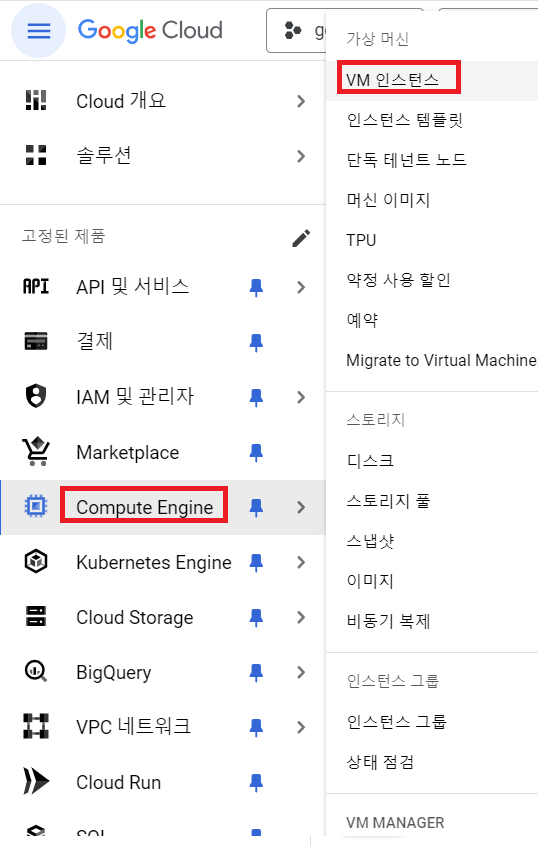Unpin VPC 네트워크 product
The width and height of the screenshot is (538, 846).
click(256, 728)
